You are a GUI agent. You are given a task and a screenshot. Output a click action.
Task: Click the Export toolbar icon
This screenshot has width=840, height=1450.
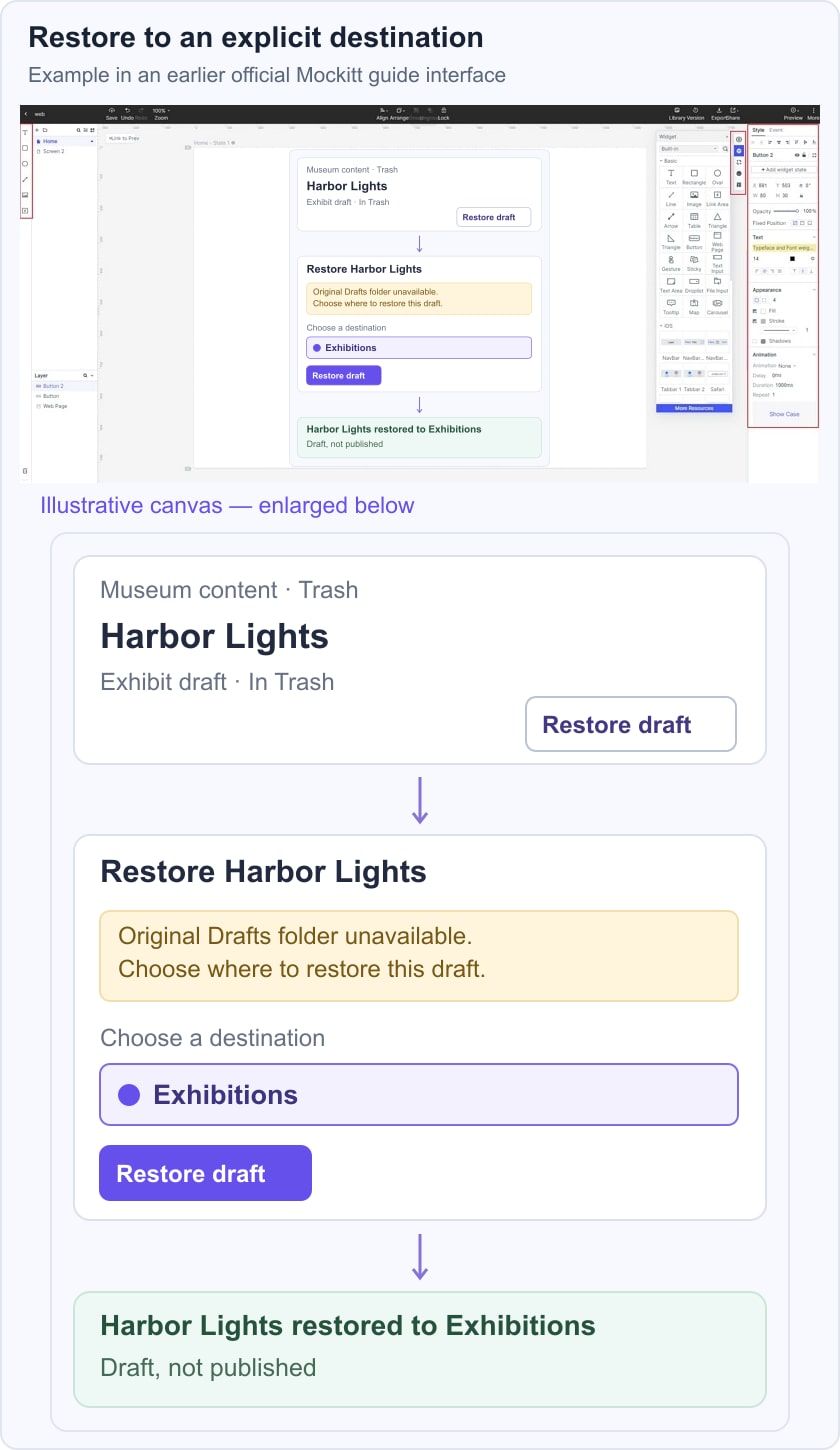pyautogui.click(x=718, y=113)
